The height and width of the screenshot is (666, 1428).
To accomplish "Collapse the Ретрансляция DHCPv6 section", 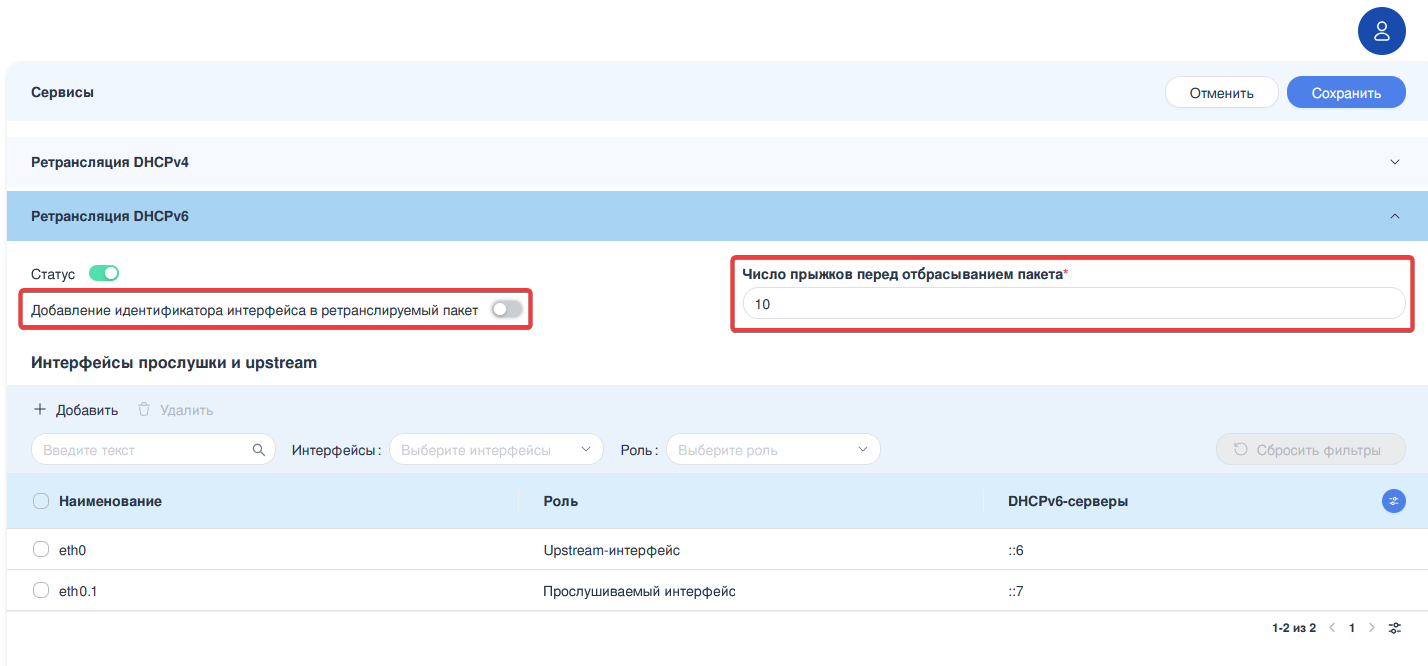I will tap(1395, 216).
